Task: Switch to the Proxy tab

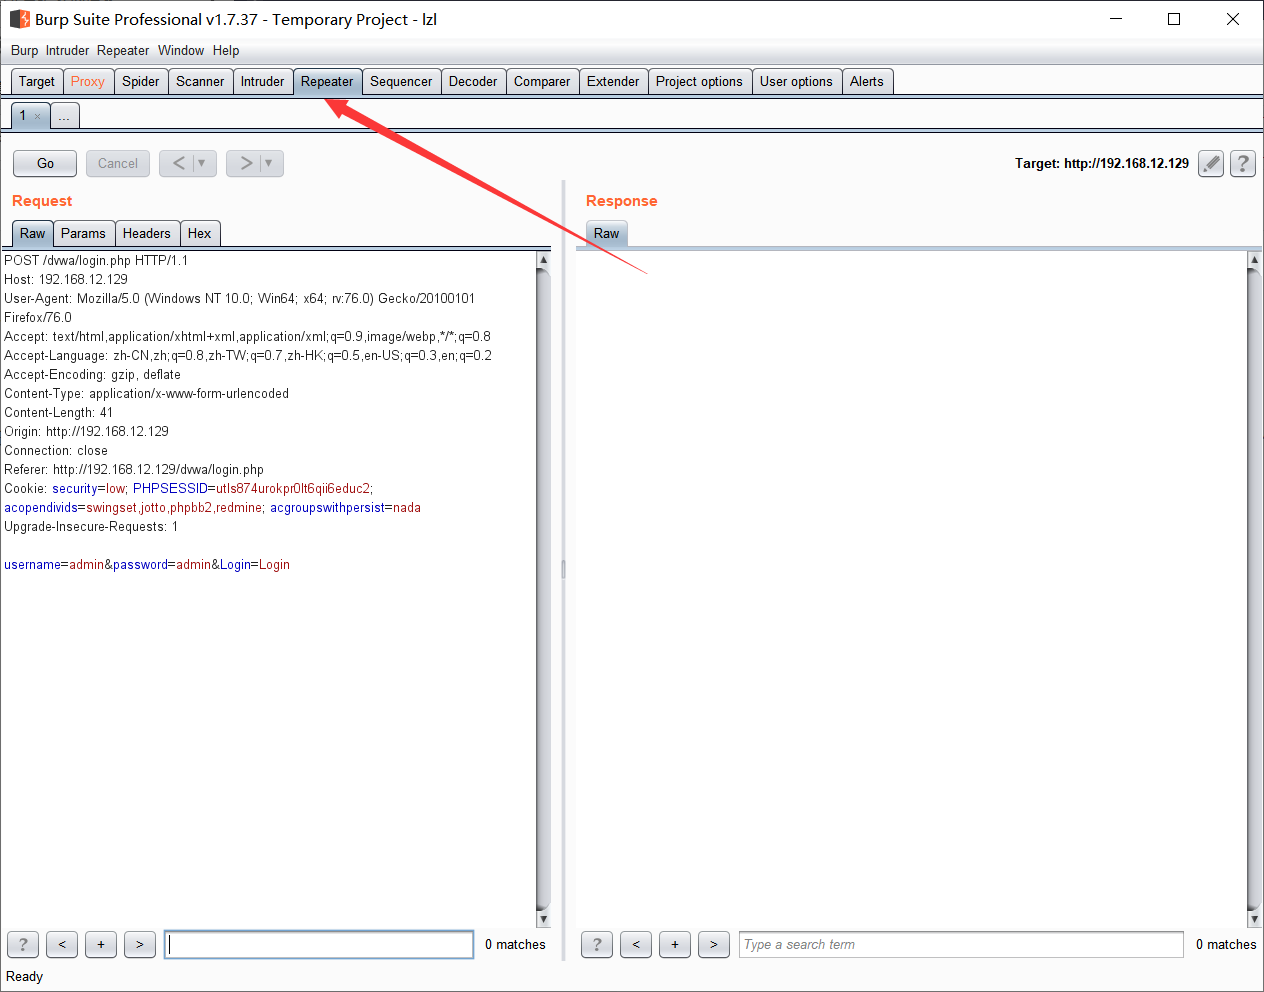Action: tap(88, 81)
